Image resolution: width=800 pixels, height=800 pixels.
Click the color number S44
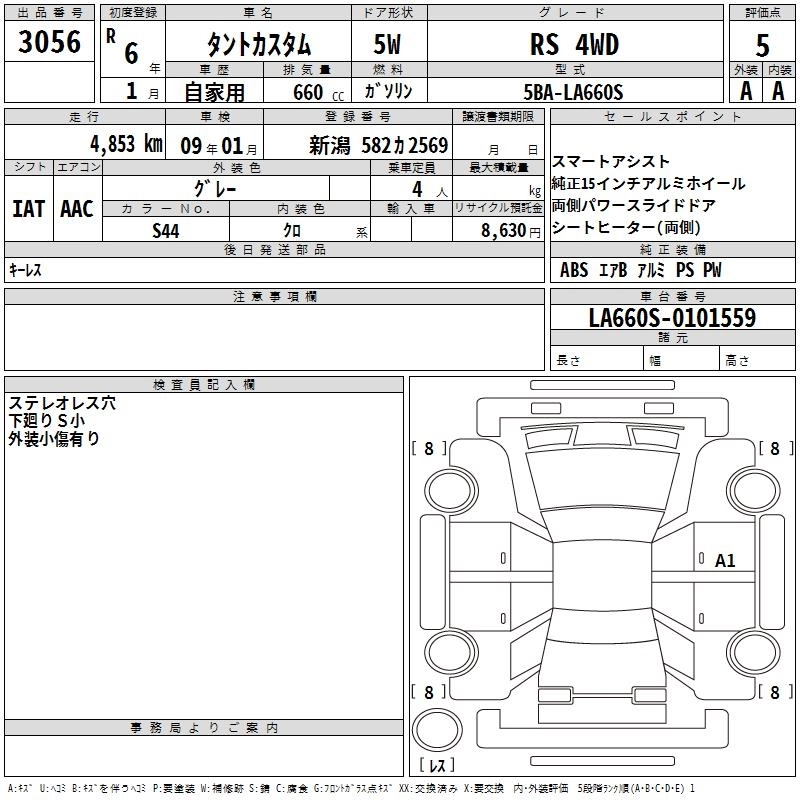(166, 231)
